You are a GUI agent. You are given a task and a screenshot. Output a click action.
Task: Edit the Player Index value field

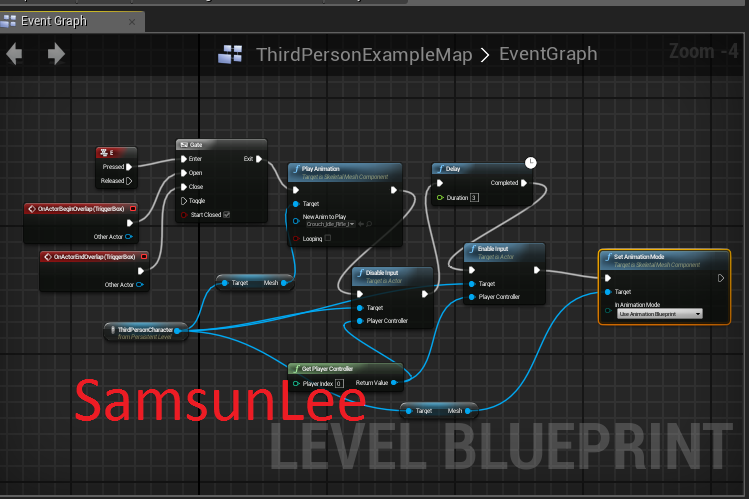339,383
